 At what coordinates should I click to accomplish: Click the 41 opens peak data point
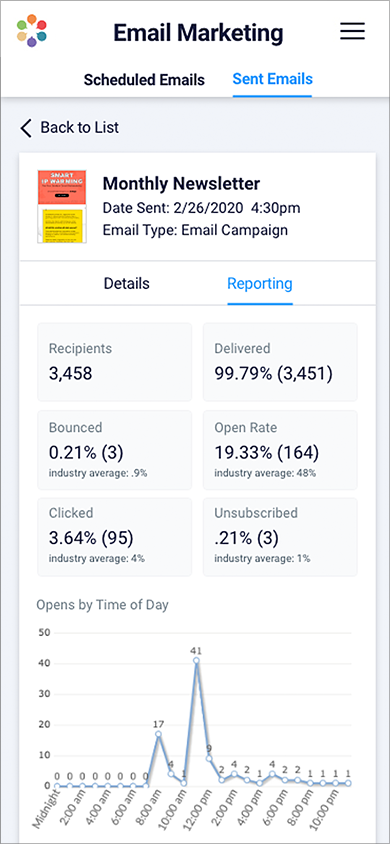click(x=196, y=660)
